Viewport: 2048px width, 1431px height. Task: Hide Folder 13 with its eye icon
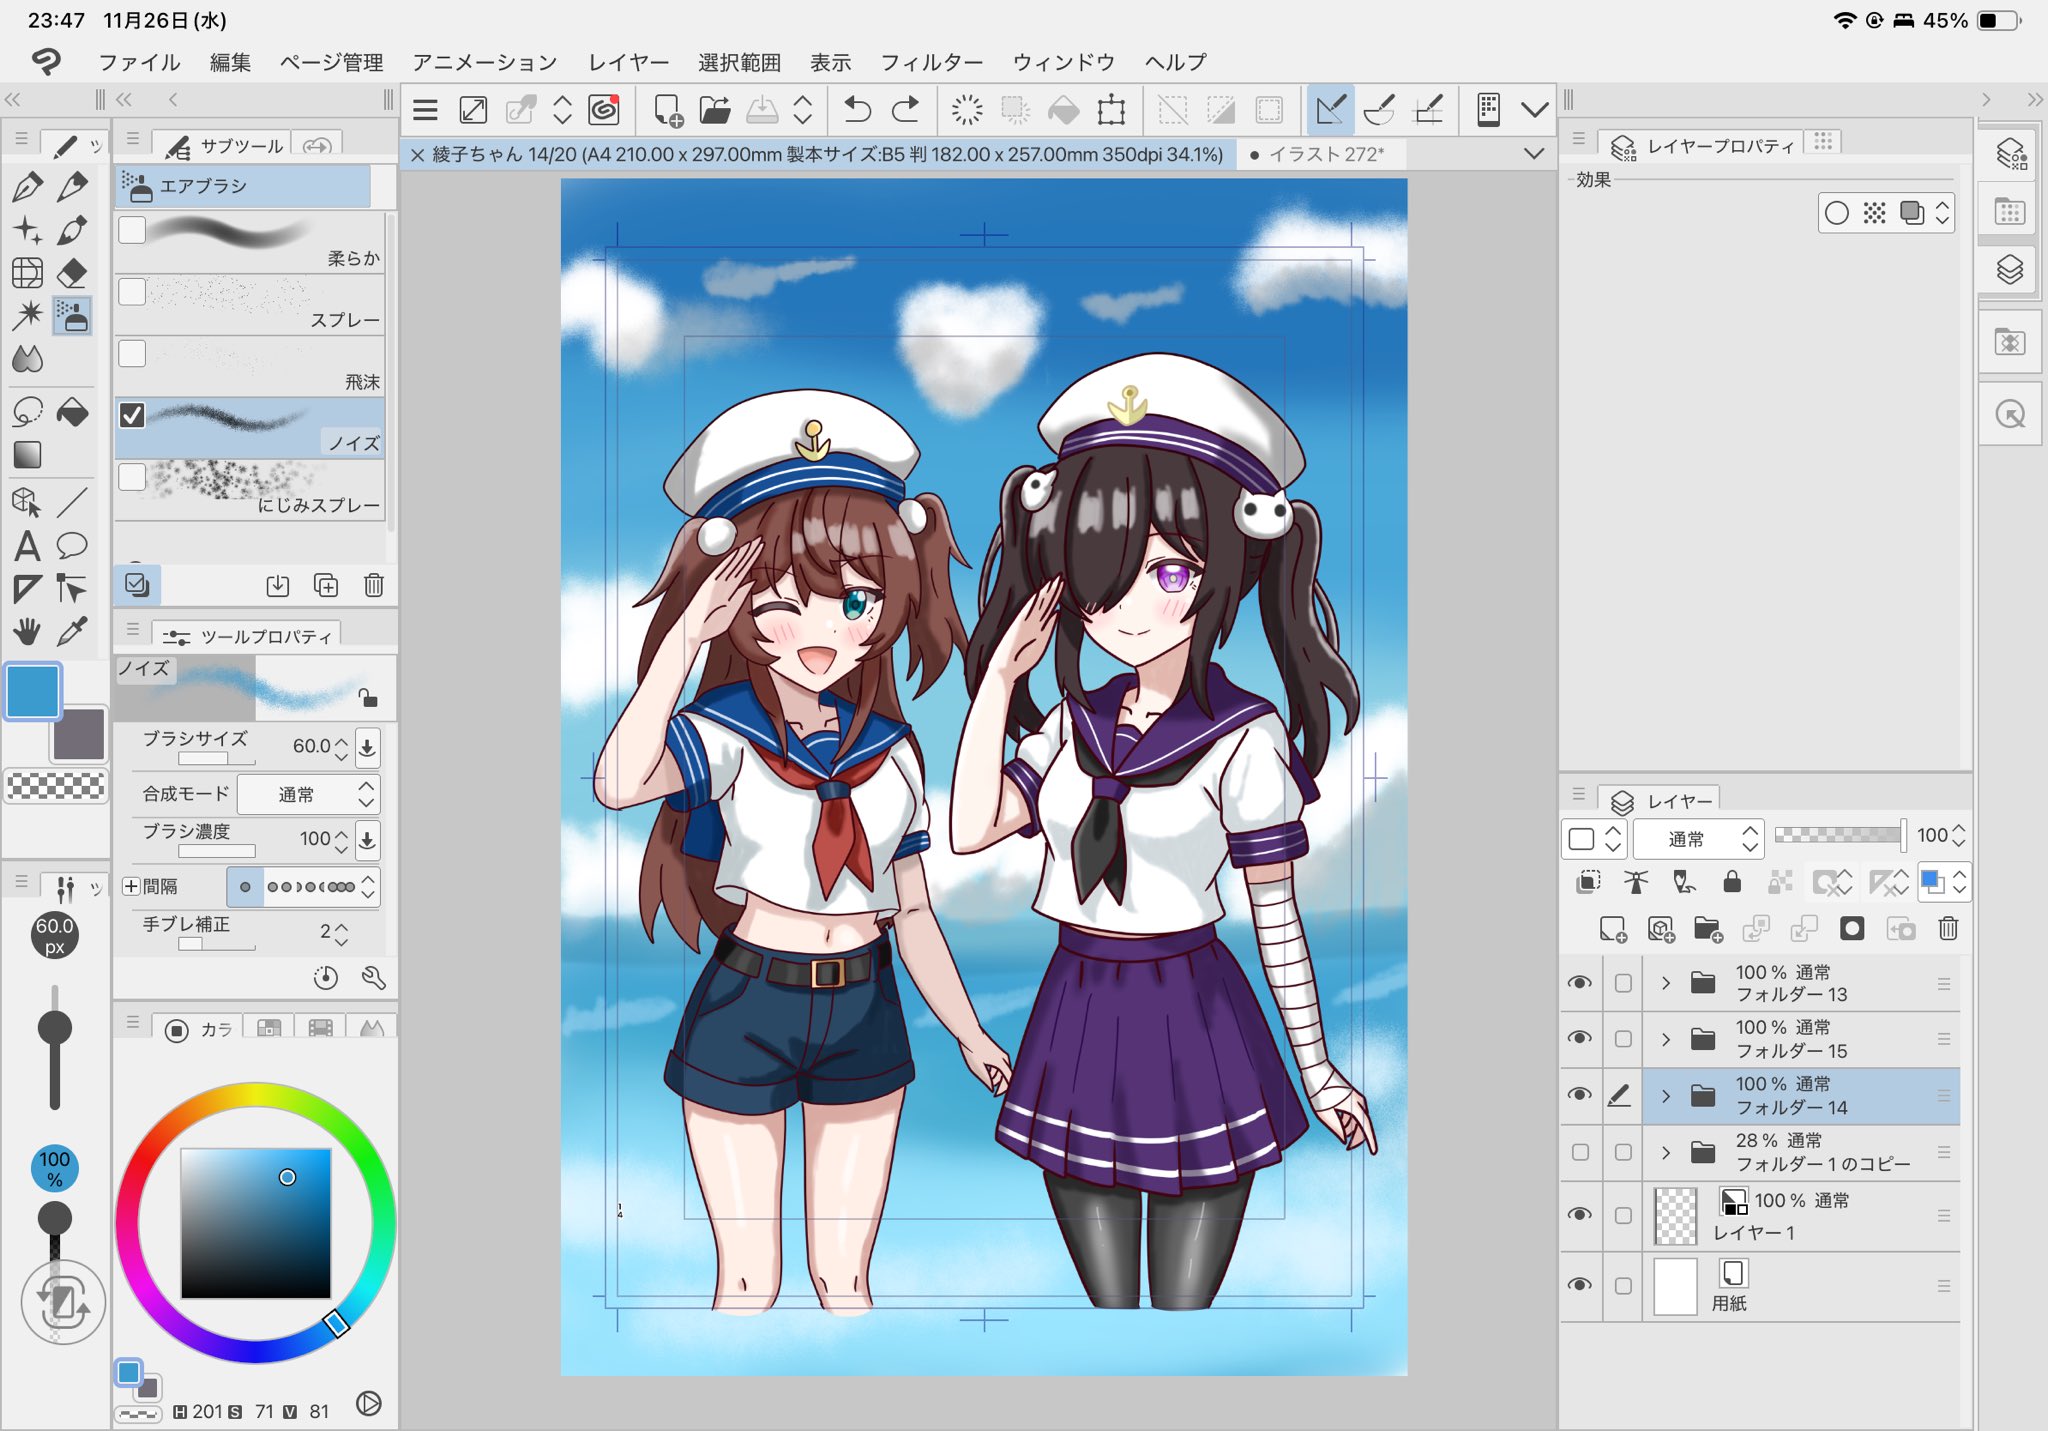(1580, 983)
